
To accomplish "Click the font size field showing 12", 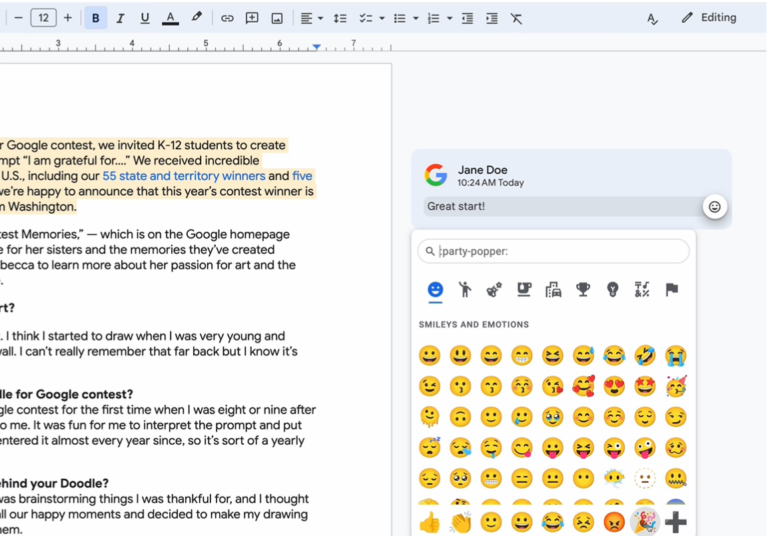I will click(x=44, y=18).
